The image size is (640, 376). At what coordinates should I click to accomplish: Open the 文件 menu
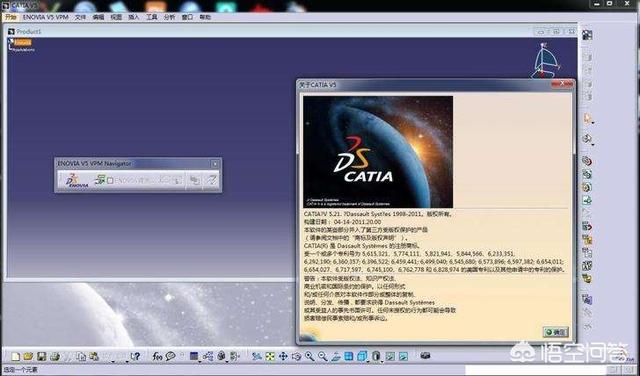coord(80,17)
